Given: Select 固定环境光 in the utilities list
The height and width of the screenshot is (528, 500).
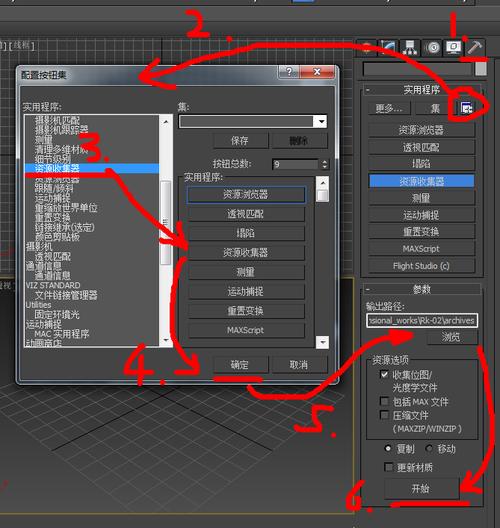Looking at the screenshot, I should [x=57, y=315].
